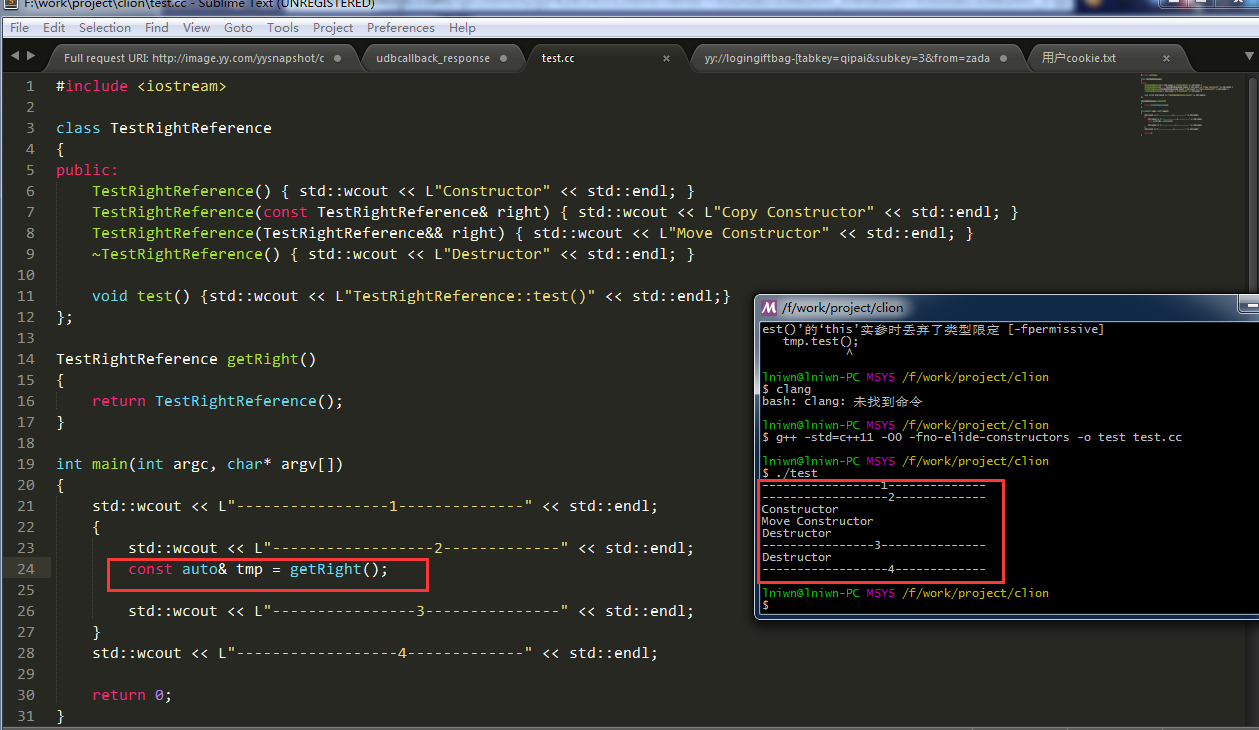Open the Selection menu
Viewport: 1259px width, 730px height.
click(105, 28)
